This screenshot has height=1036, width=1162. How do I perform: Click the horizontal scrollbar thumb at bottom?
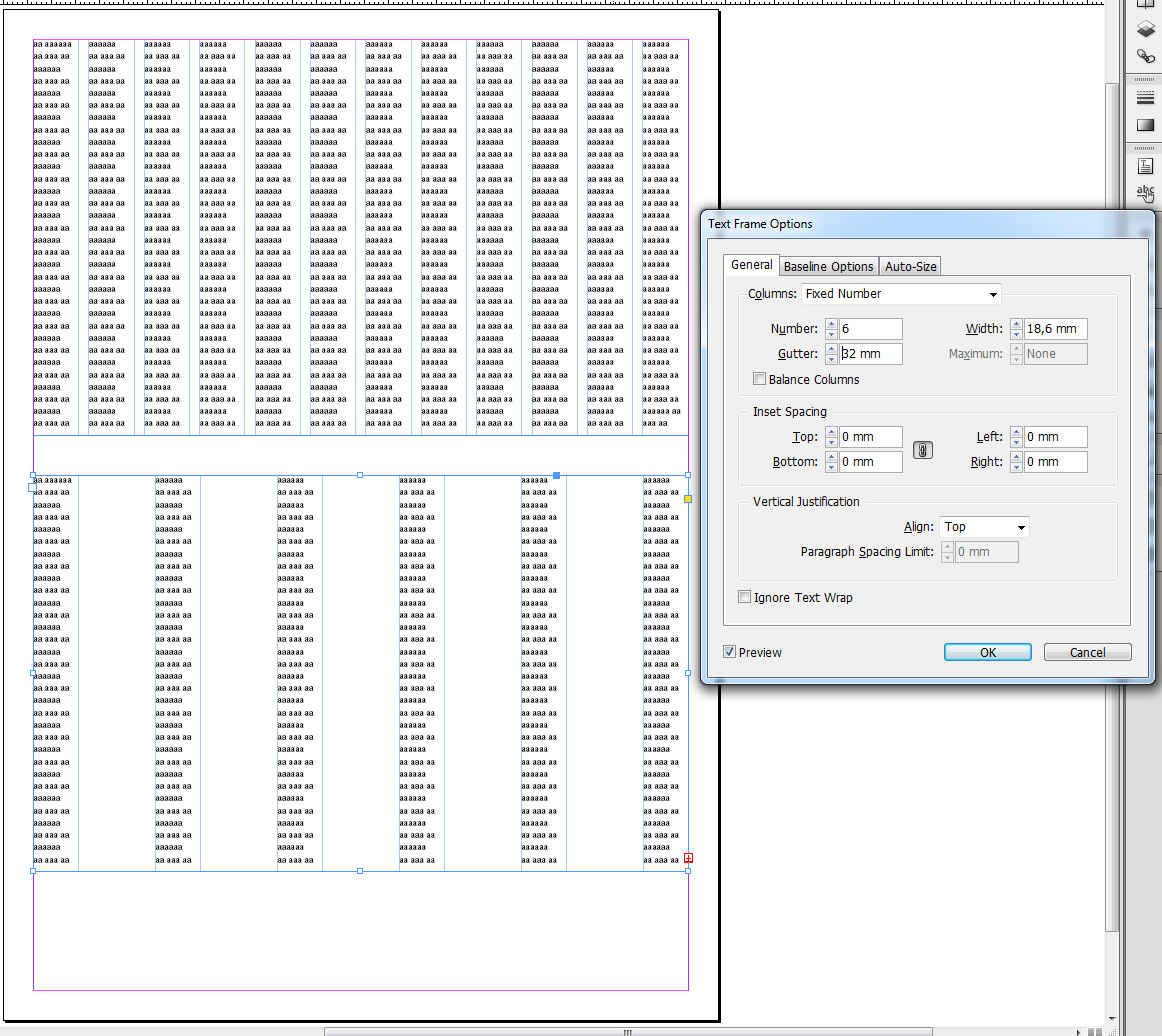click(628, 1032)
